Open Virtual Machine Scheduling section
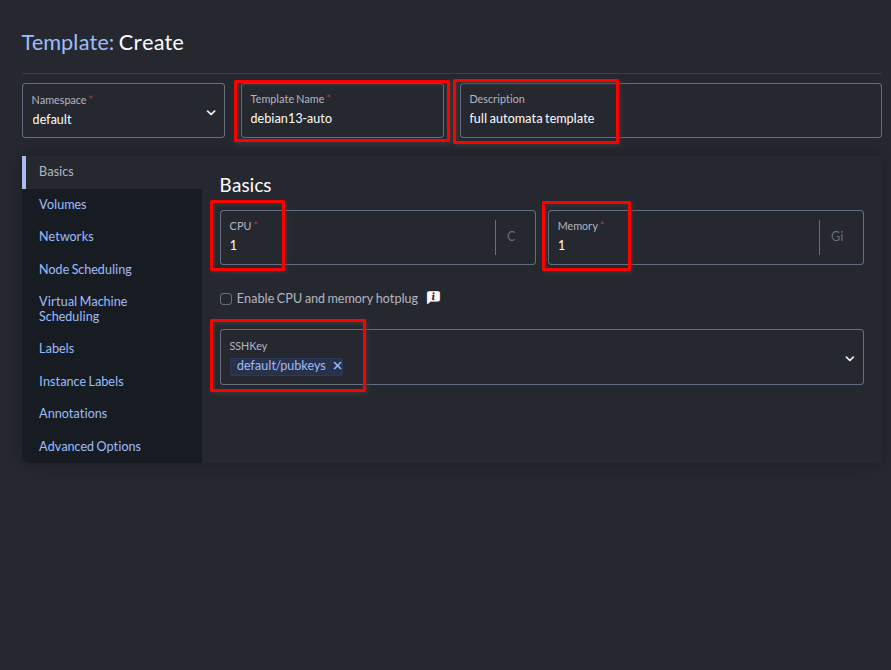The image size is (891, 670). 83,309
